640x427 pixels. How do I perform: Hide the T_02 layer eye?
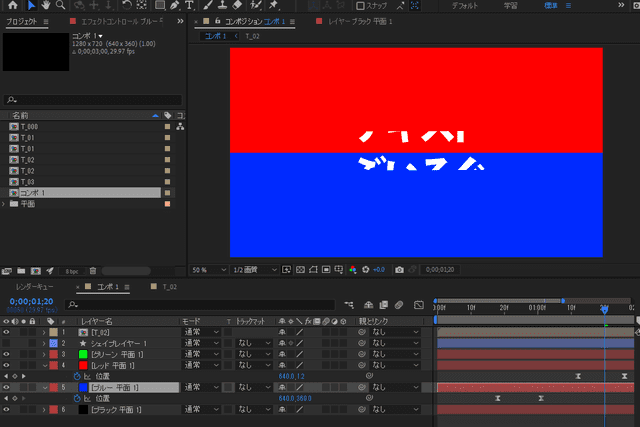6,332
